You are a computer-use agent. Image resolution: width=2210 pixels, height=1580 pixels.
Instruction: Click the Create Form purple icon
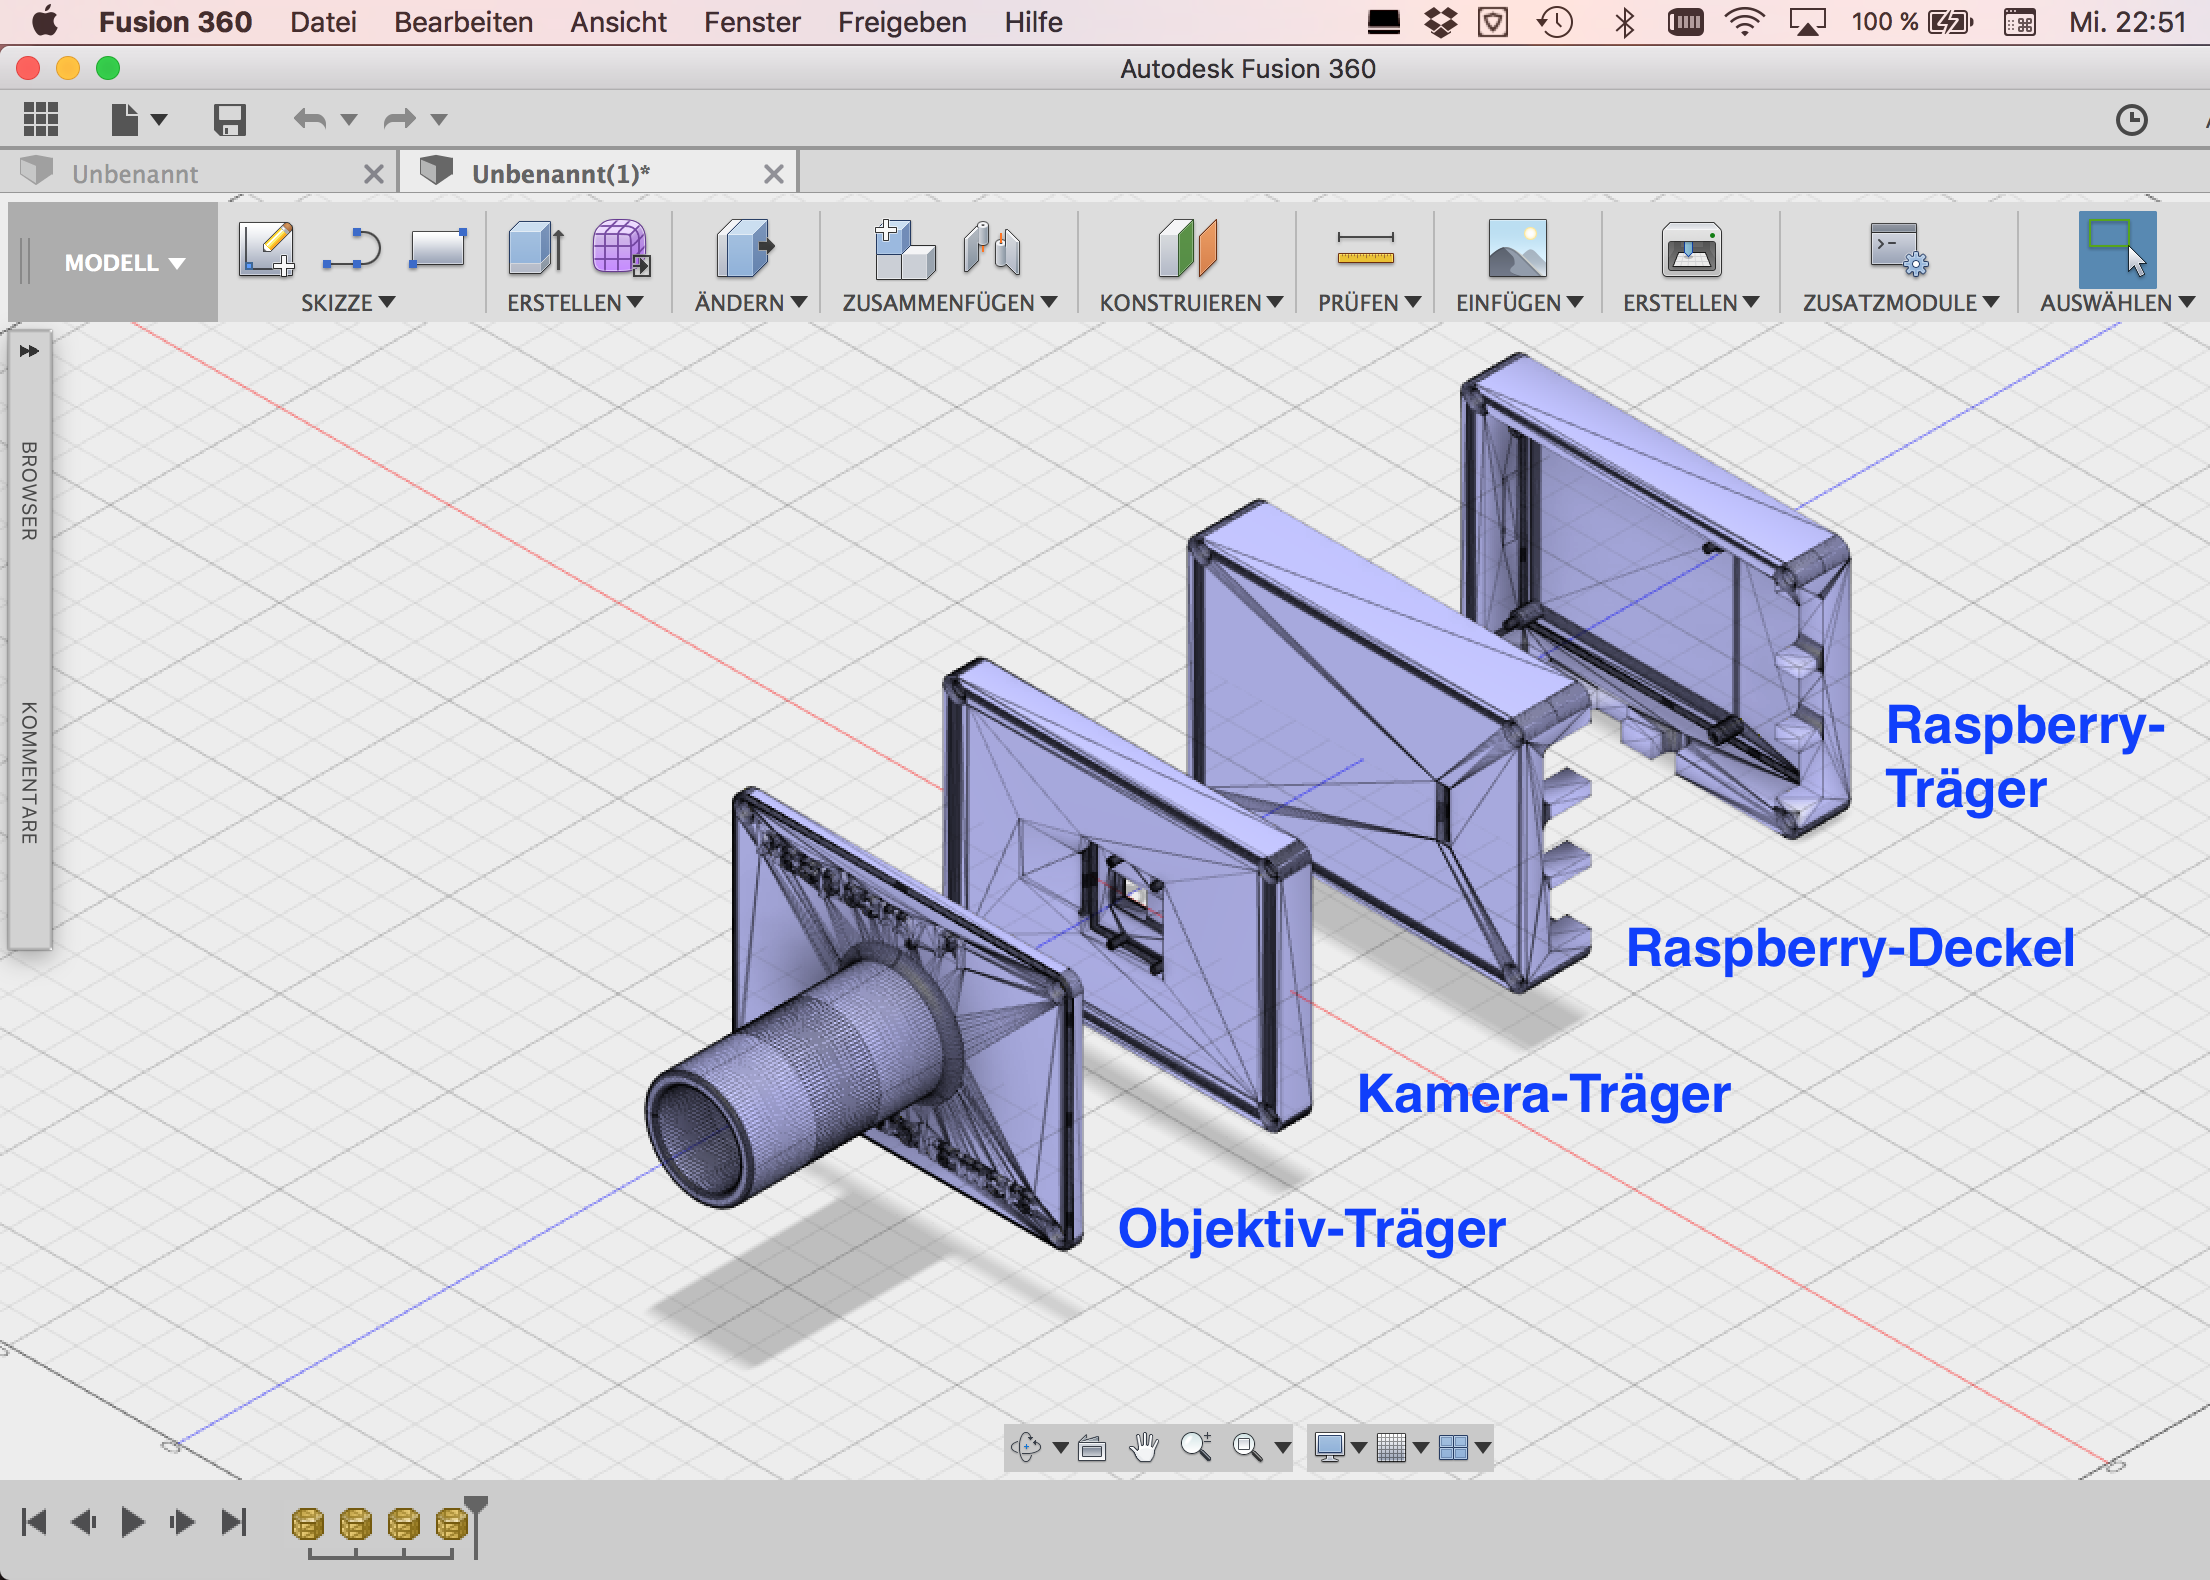(621, 248)
